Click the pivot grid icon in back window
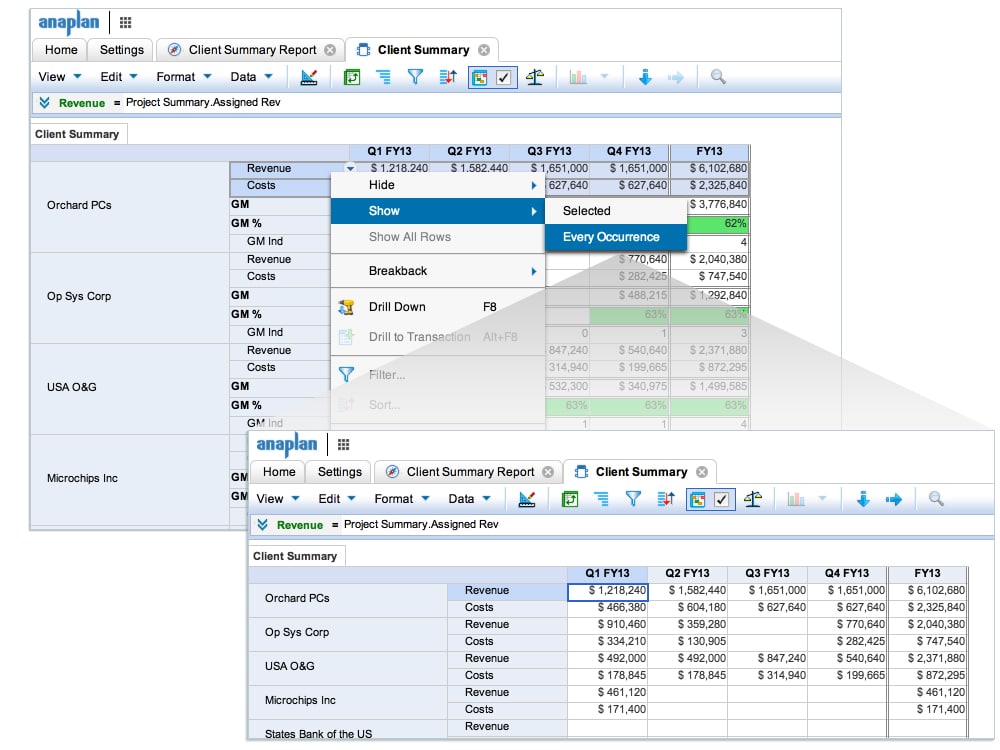The width and height of the screenshot is (1000, 750). (x=480, y=77)
